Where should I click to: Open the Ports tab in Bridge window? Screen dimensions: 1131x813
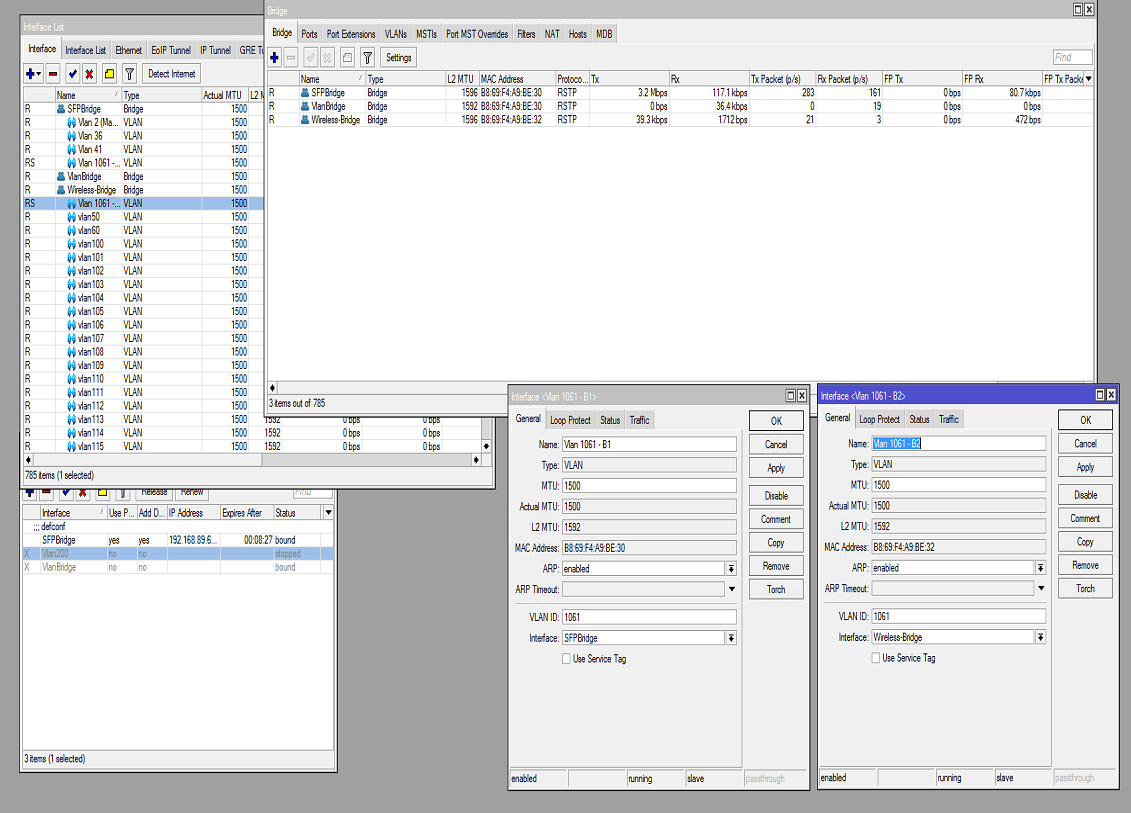(309, 34)
